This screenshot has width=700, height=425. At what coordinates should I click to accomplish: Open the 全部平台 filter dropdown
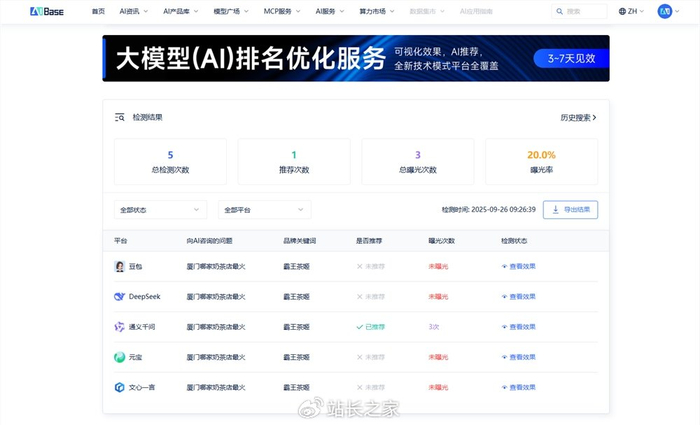click(x=264, y=210)
